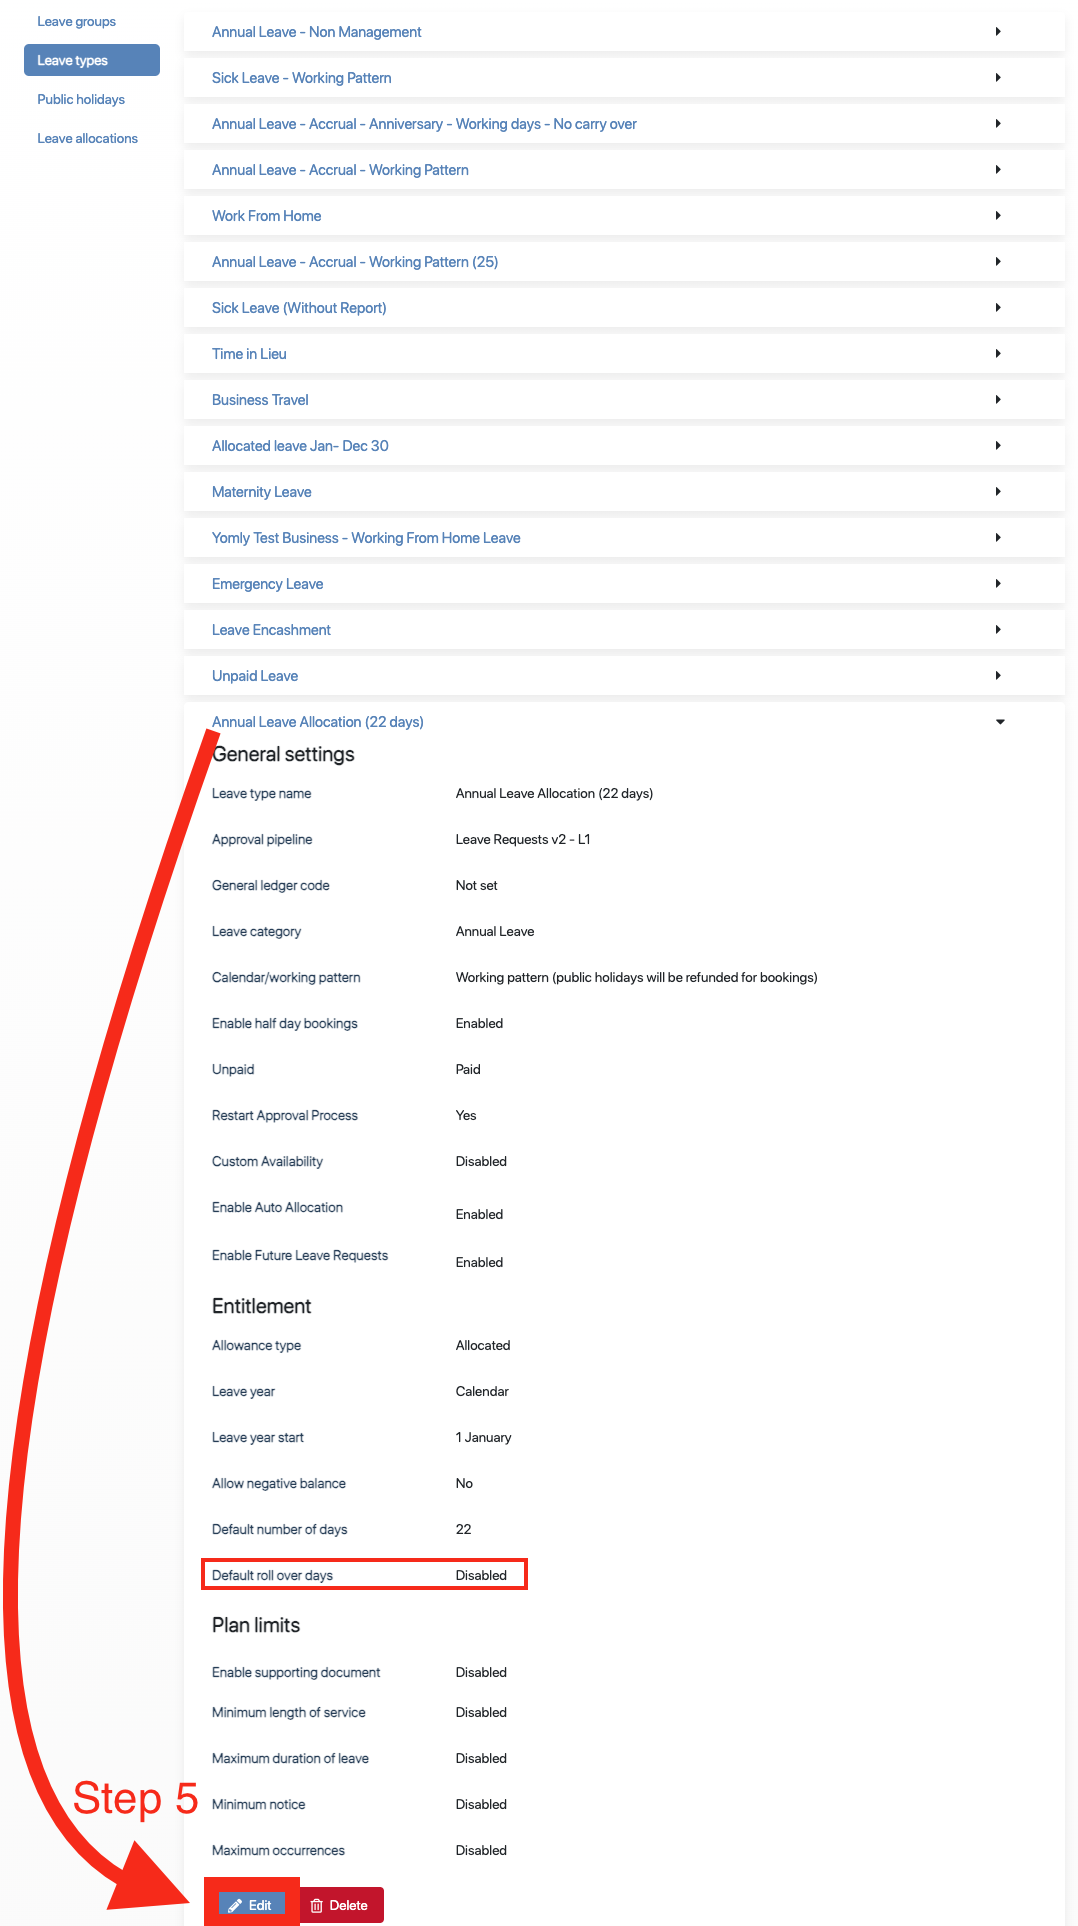Open Annual Leave - Non Management link
Screen dimensions: 1078x1926
click(x=316, y=32)
